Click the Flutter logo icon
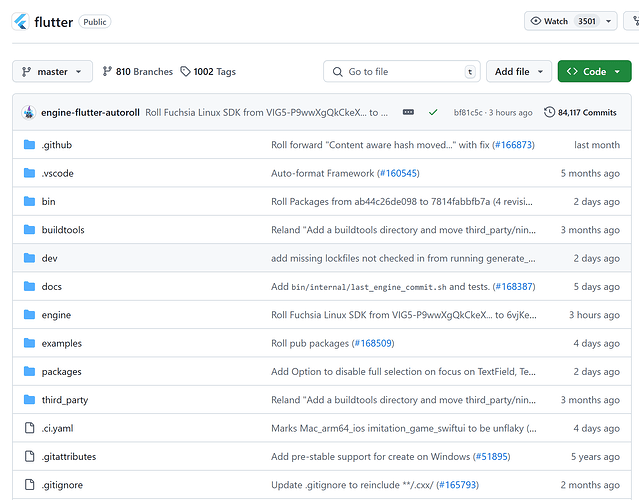Viewport: 639px width, 500px height. [20, 21]
